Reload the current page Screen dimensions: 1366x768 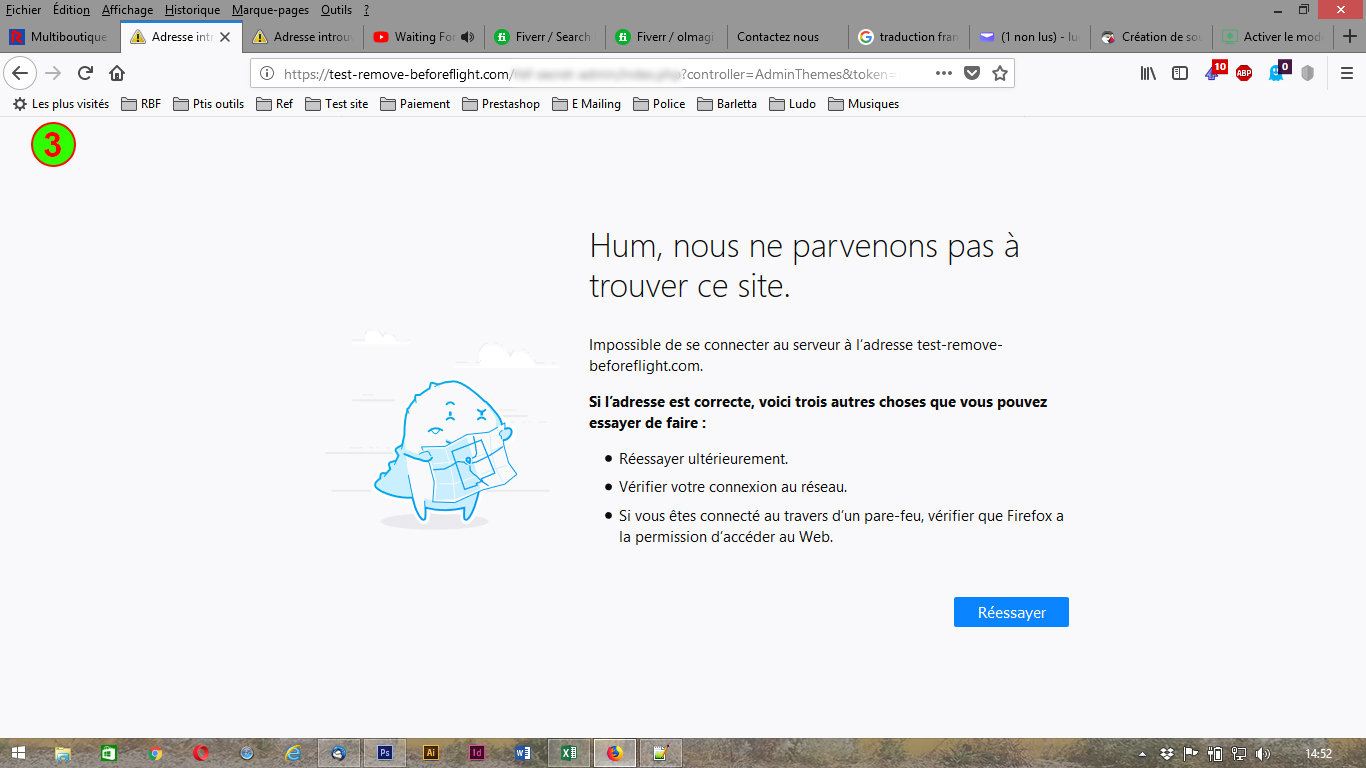86,73
